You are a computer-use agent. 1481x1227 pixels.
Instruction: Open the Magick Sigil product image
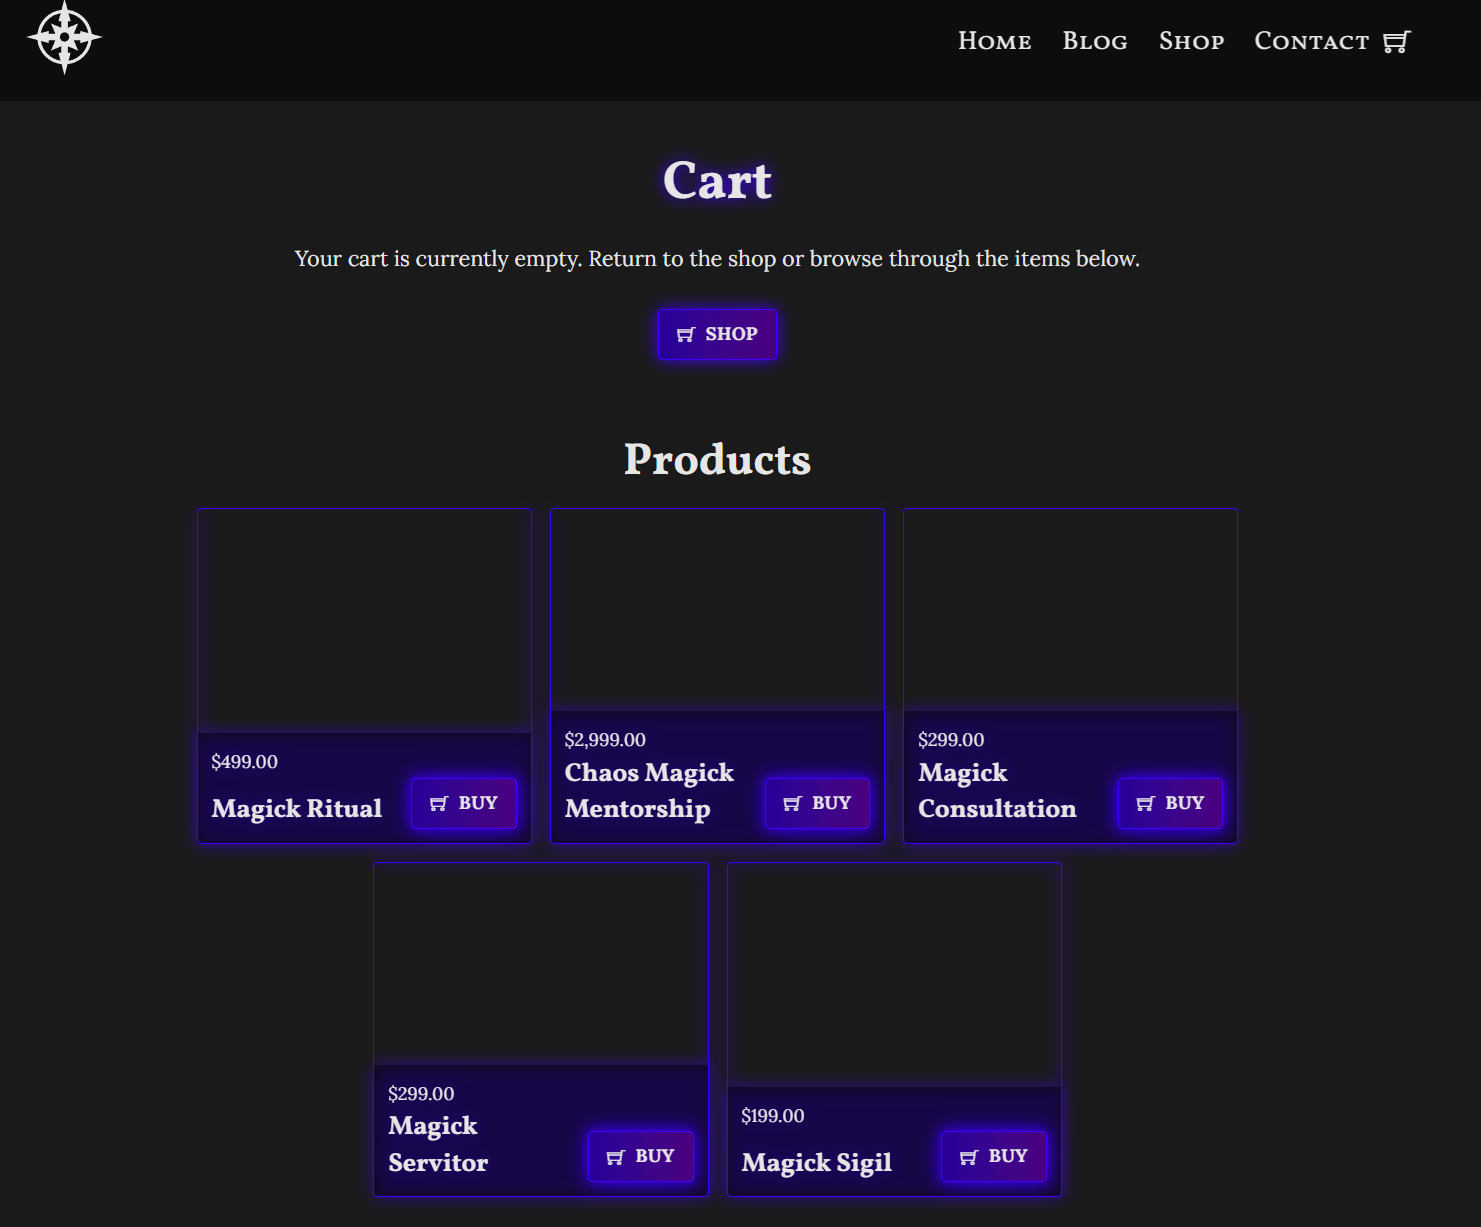point(894,975)
